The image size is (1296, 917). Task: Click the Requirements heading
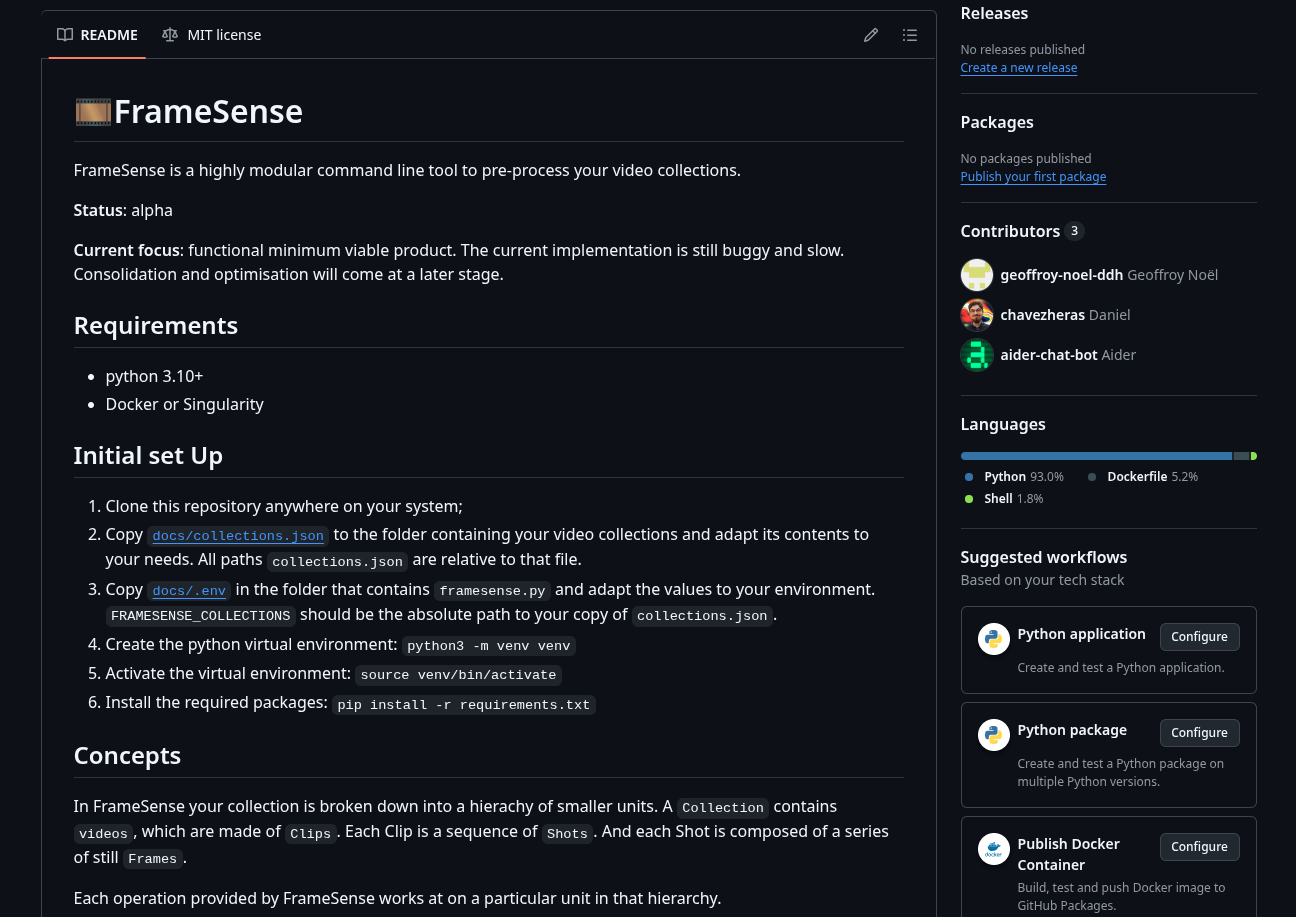(156, 326)
